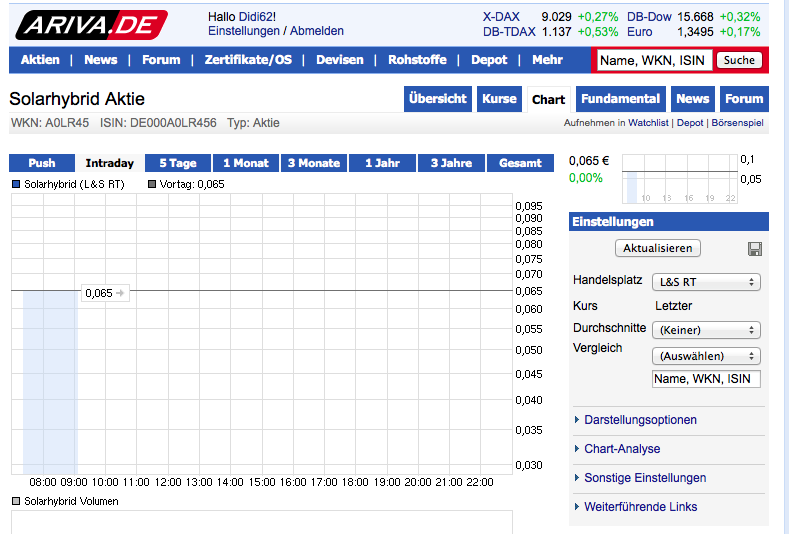Click the Suche button

tap(739, 60)
